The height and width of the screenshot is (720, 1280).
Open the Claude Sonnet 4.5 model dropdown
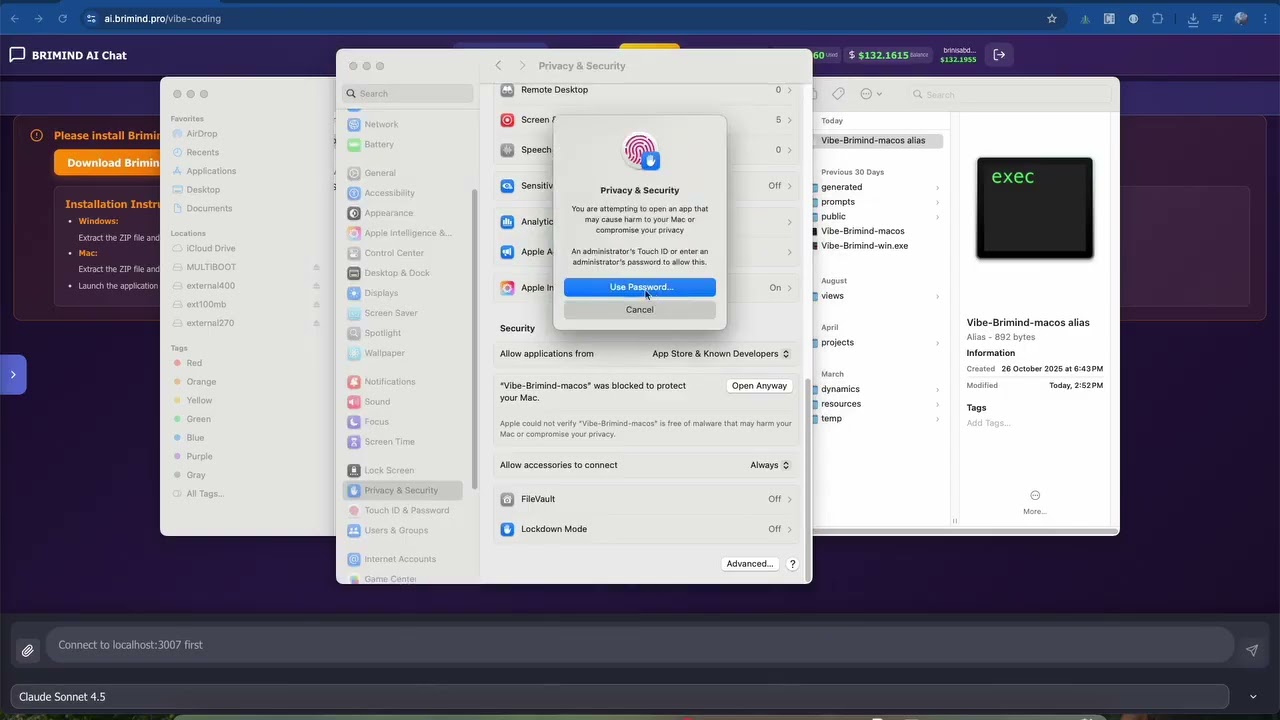click(x=619, y=697)
